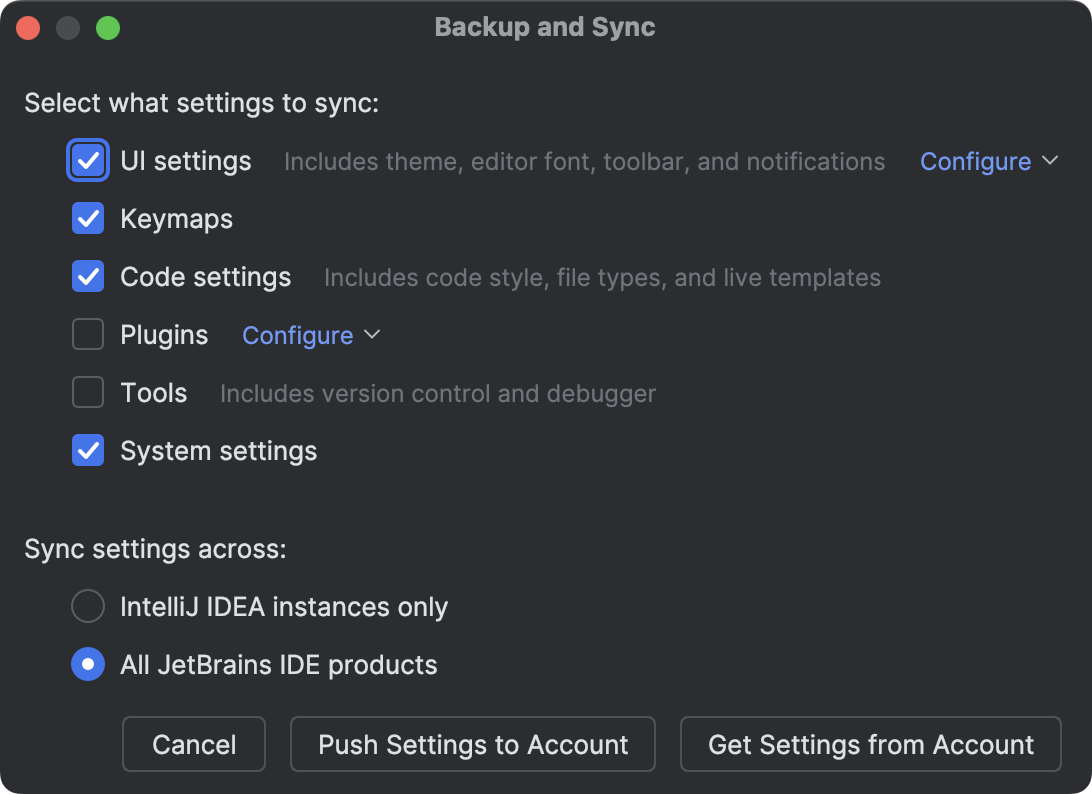
Task: Uncheck the UI settings checkbox
Action: click(87, 160)
